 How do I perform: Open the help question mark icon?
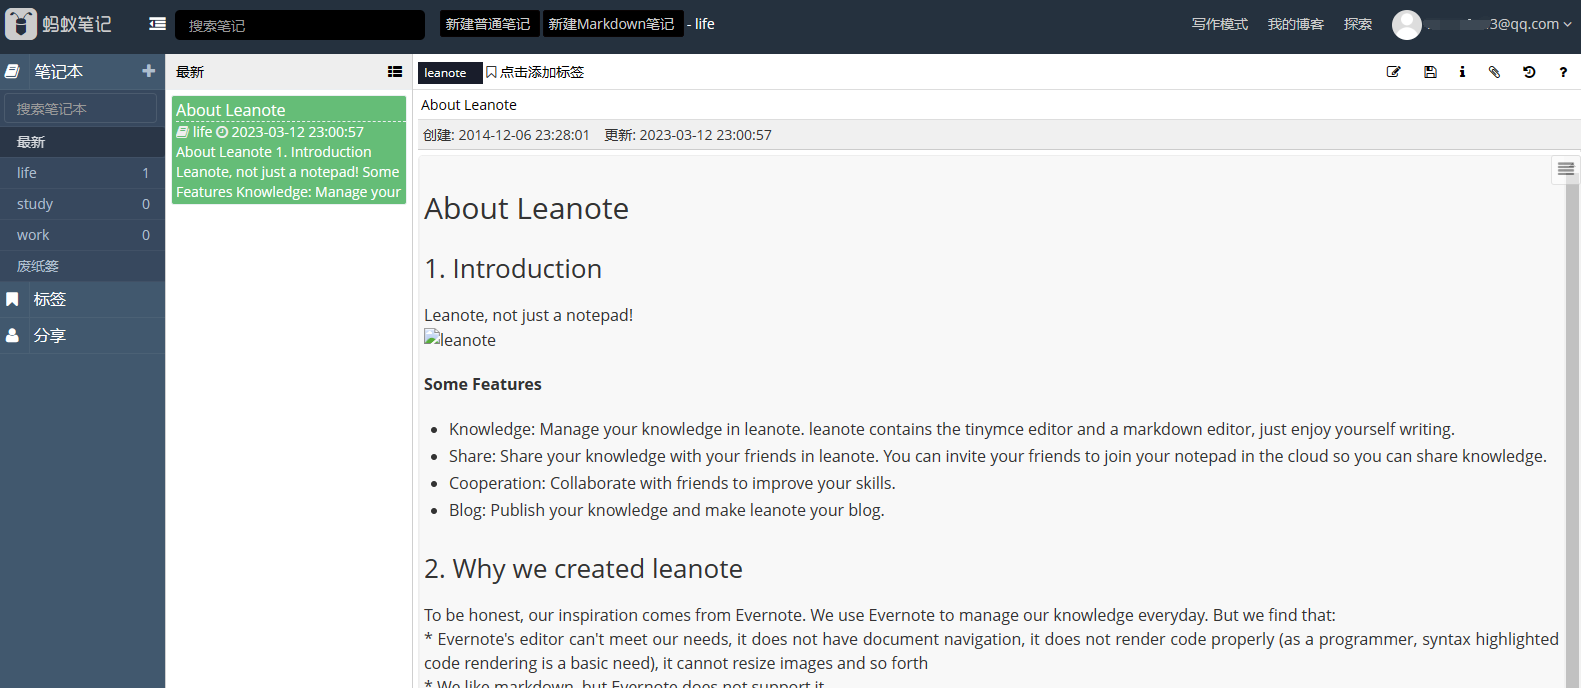pos(1563,72)
